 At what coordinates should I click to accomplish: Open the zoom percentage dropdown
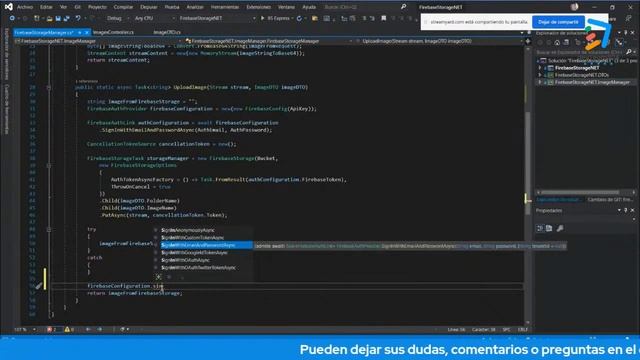(25, 329)
